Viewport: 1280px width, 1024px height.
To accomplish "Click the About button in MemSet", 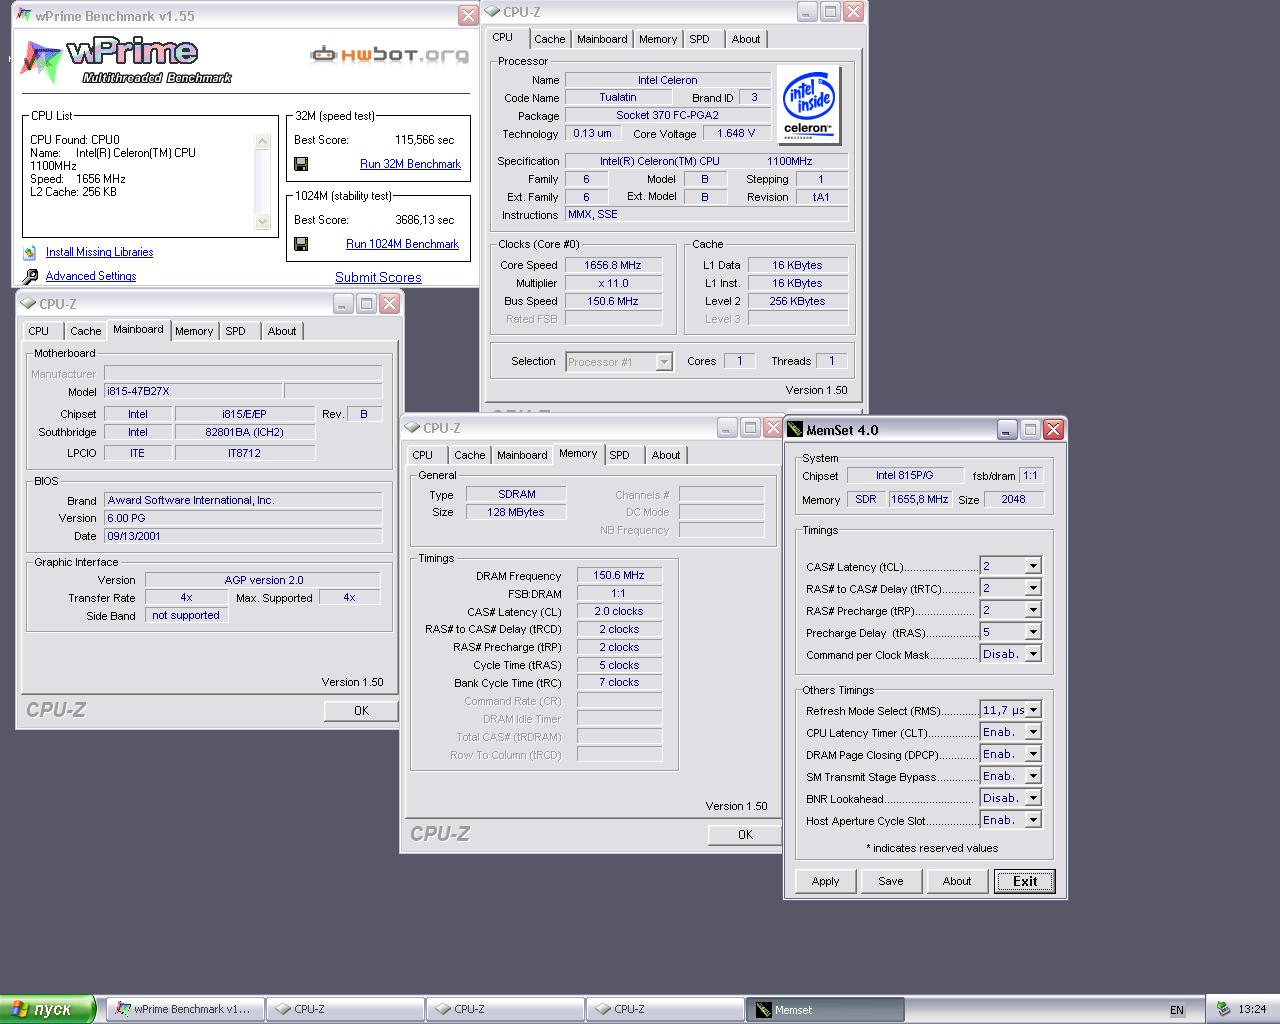I will (x=957, y=881).
